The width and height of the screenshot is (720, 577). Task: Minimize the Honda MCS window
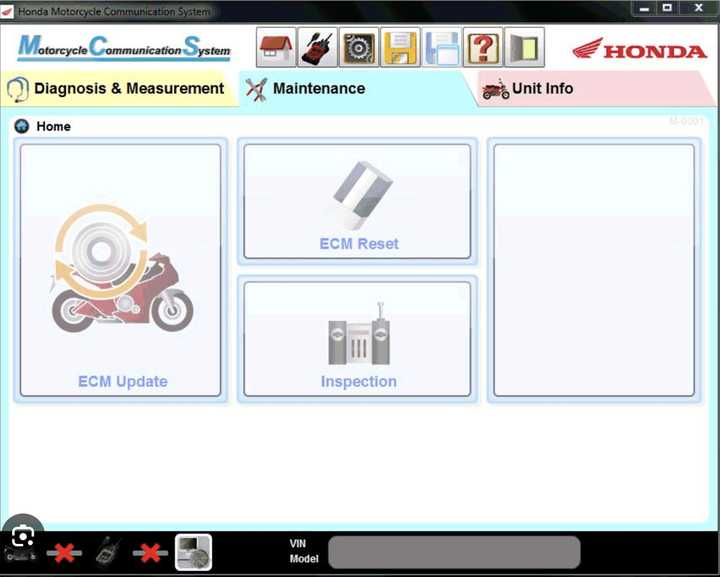pyautogui.click(x=644, y=8)
